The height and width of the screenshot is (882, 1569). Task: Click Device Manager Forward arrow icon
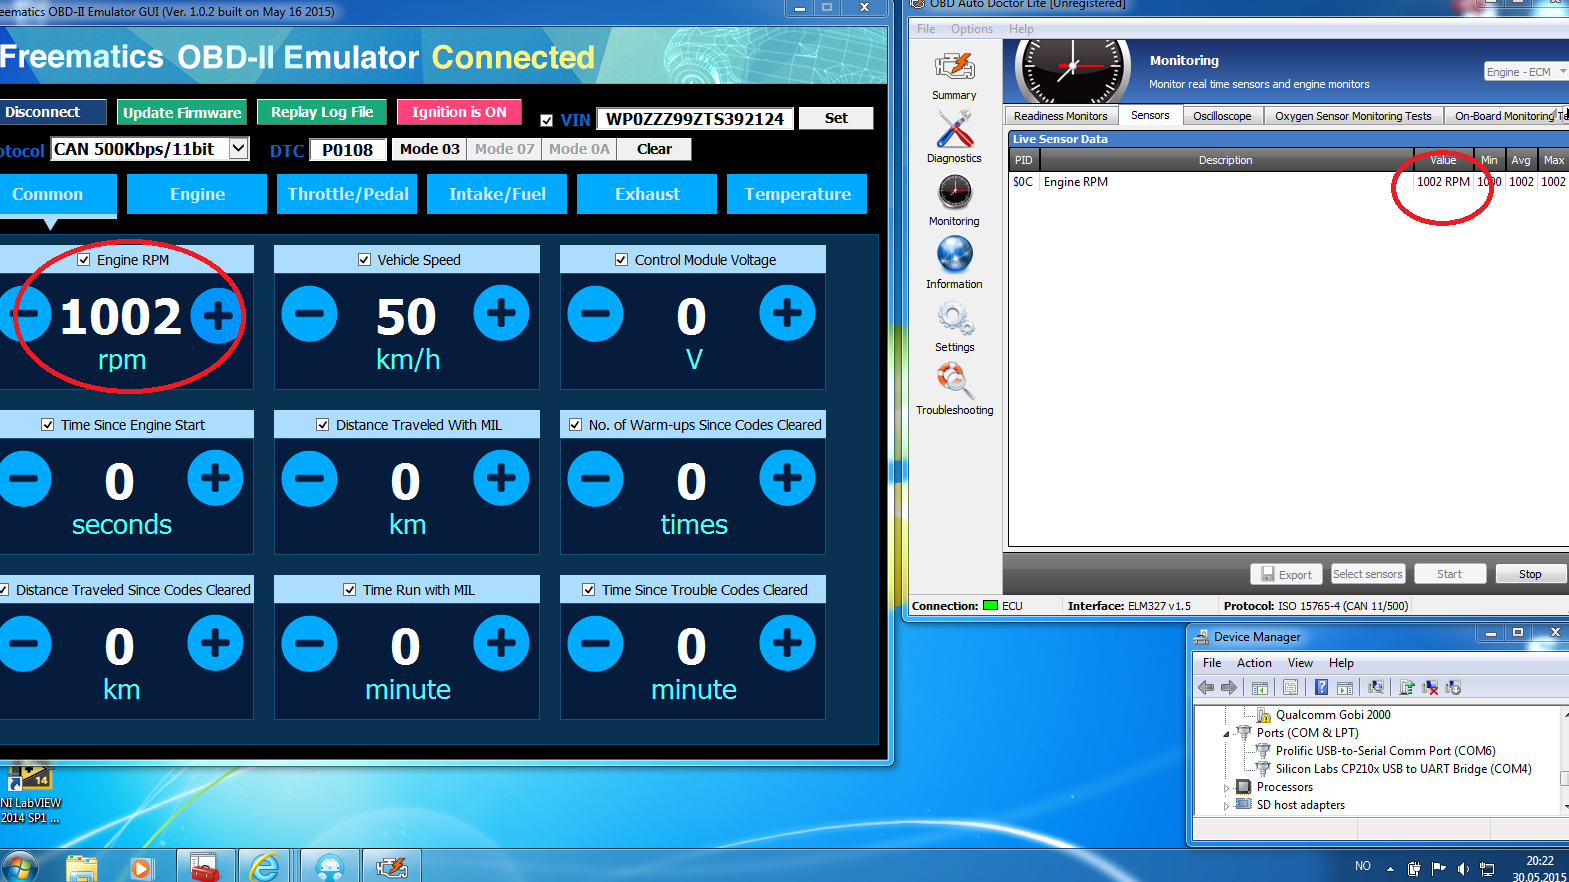click(x=1229, y=687)
